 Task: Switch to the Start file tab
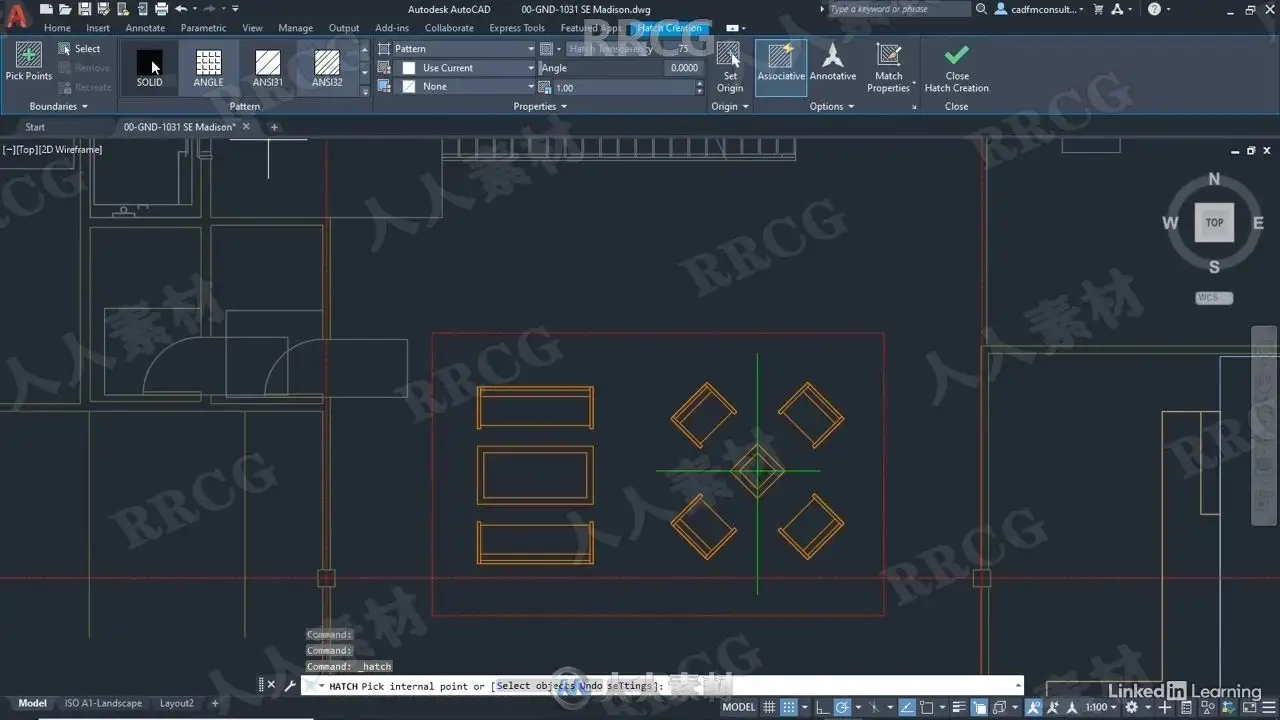(35, 127)
